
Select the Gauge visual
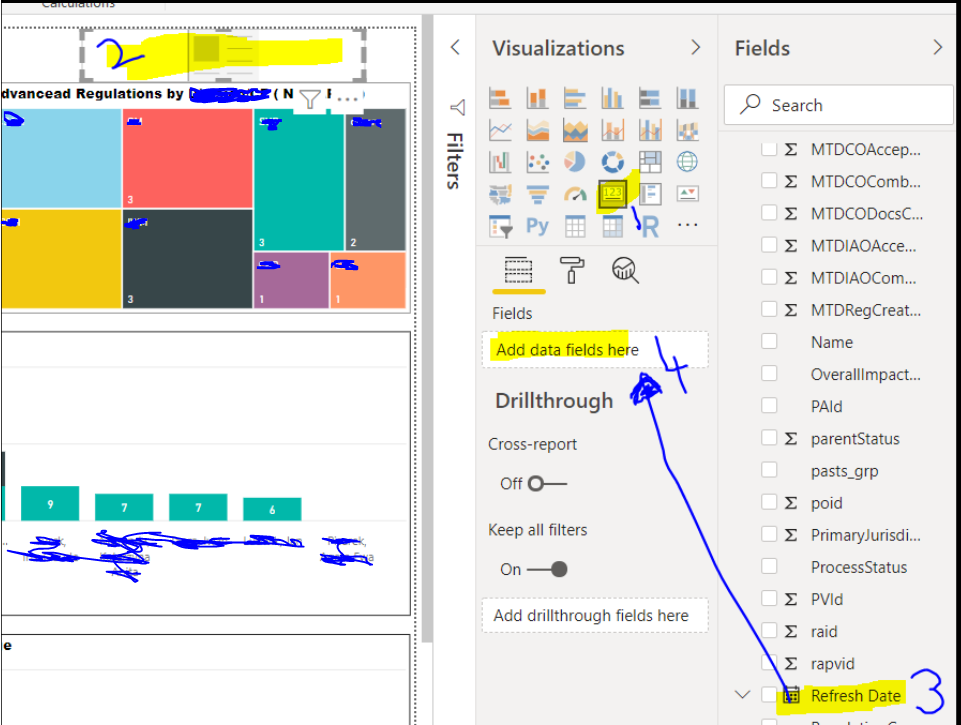click(x=574, y=192)
